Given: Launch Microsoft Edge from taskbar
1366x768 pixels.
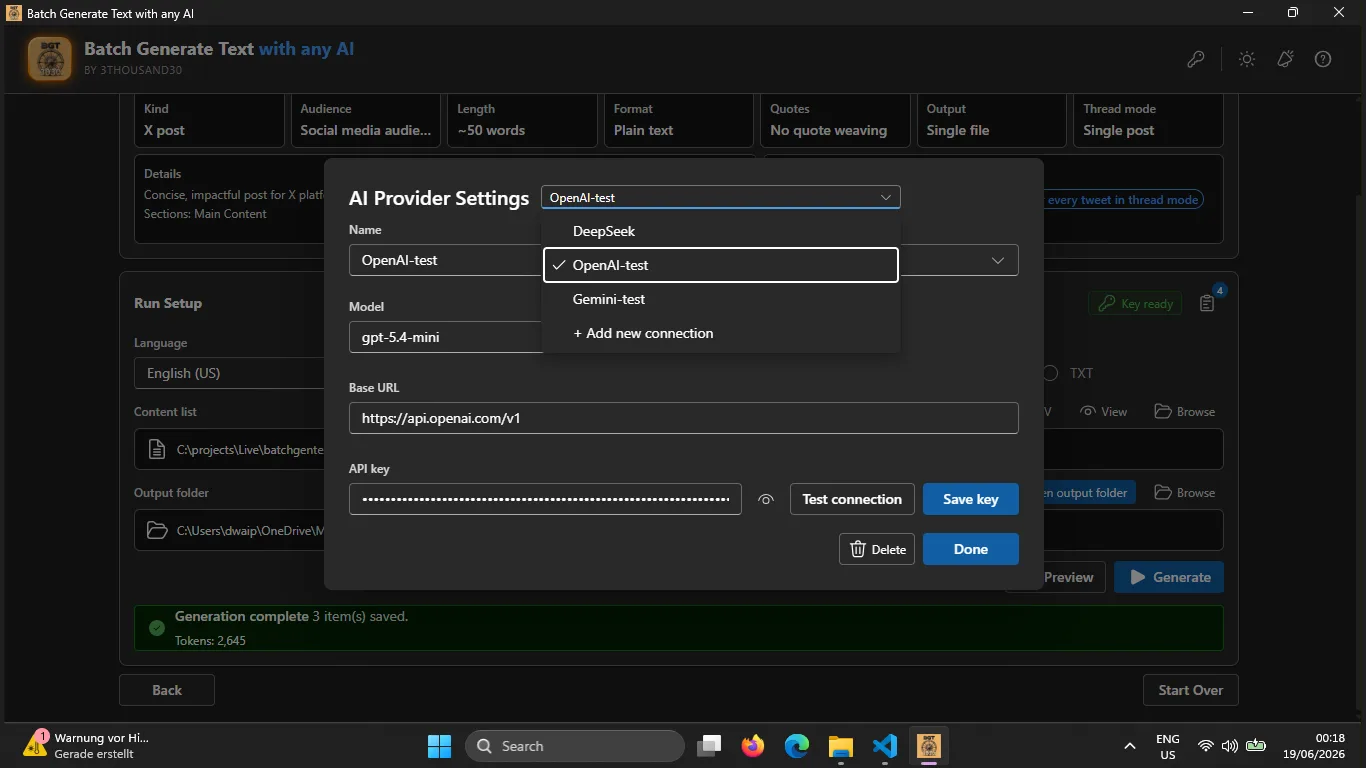Looking at the screenshot, I should pyautogui.click(x=797, y=746).
